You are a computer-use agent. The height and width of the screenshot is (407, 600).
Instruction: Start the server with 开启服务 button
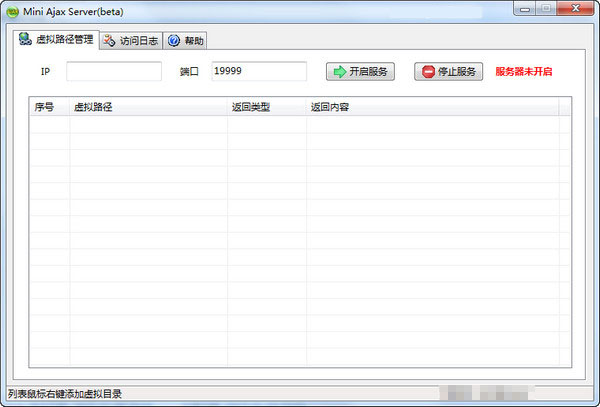click(361, 72)
